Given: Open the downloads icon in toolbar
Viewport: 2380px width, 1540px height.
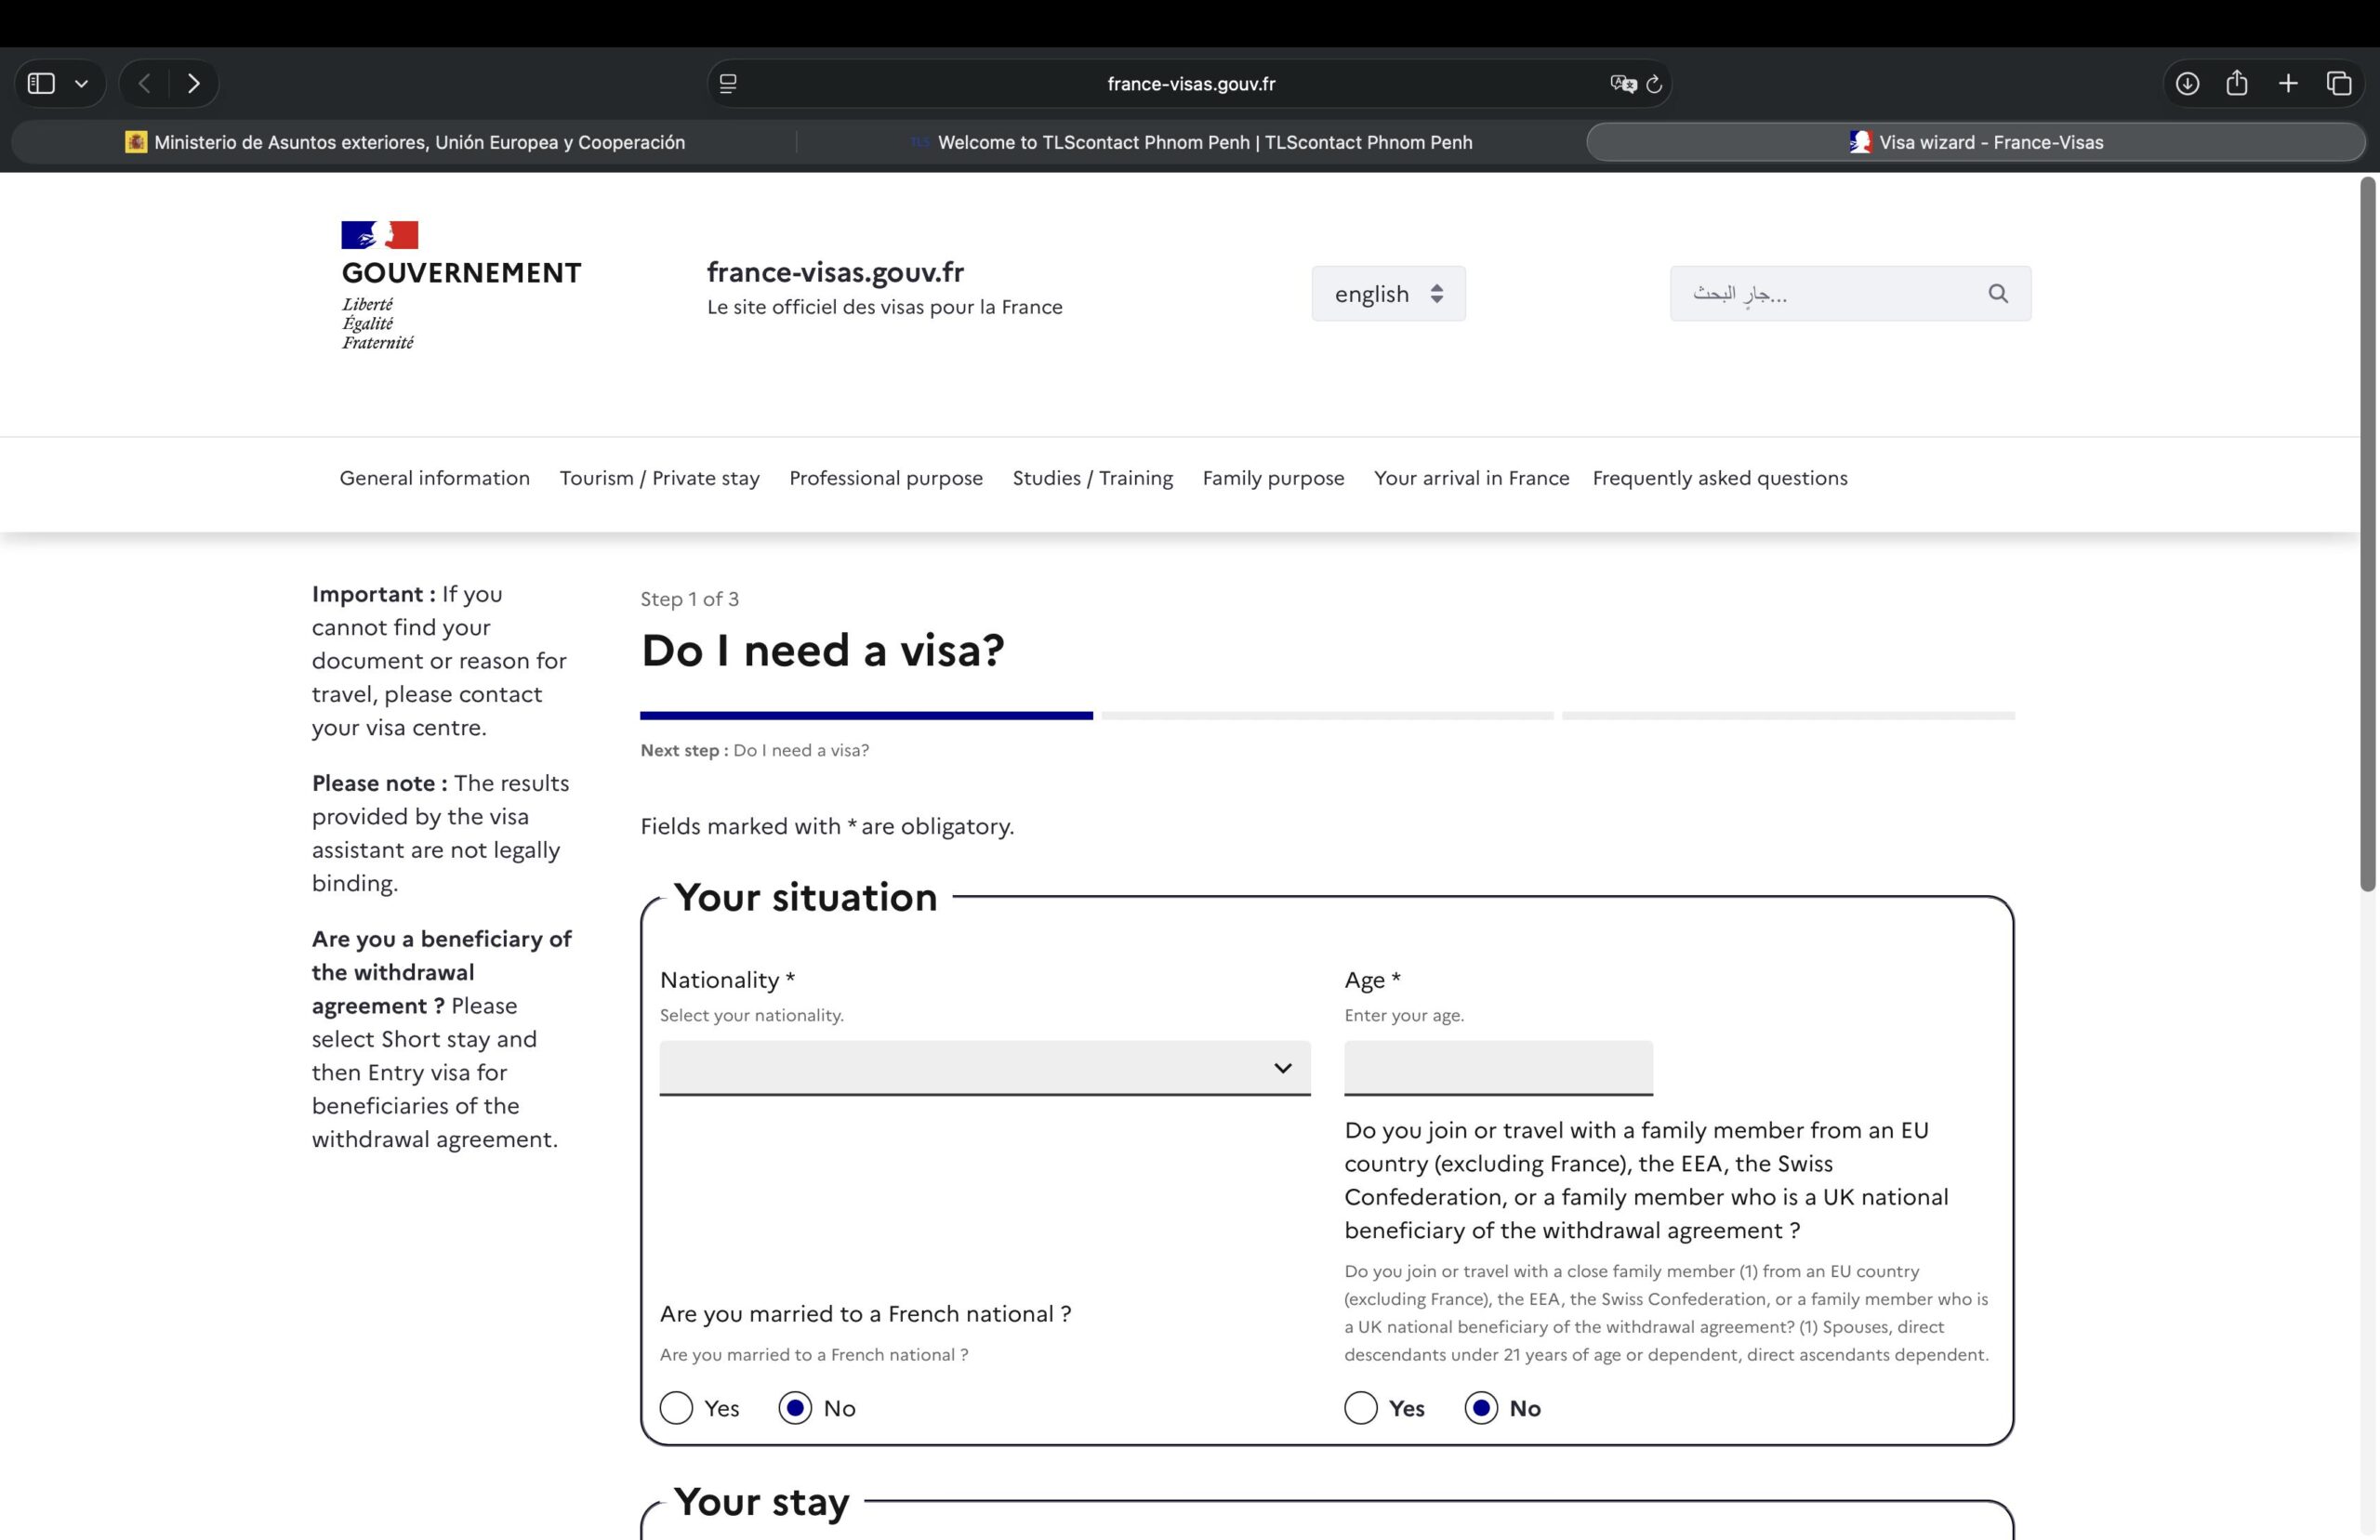Looking at the screenshot, I should click(x=2187, y=84).
